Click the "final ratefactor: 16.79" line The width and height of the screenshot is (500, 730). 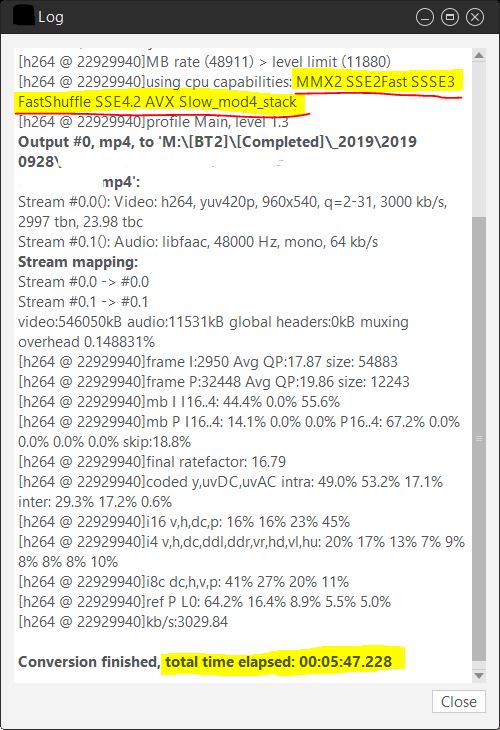[x=152, y=462]
